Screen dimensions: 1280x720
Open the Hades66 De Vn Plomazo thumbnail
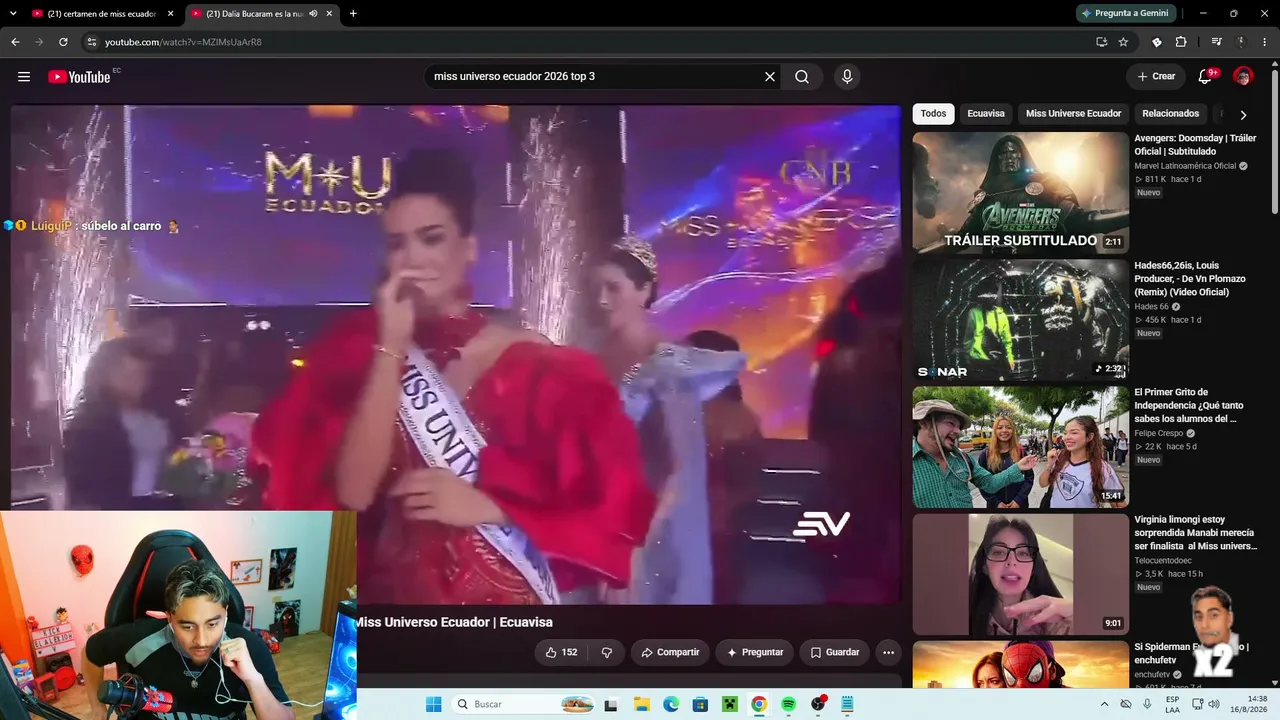click(x=1020, y=320)
